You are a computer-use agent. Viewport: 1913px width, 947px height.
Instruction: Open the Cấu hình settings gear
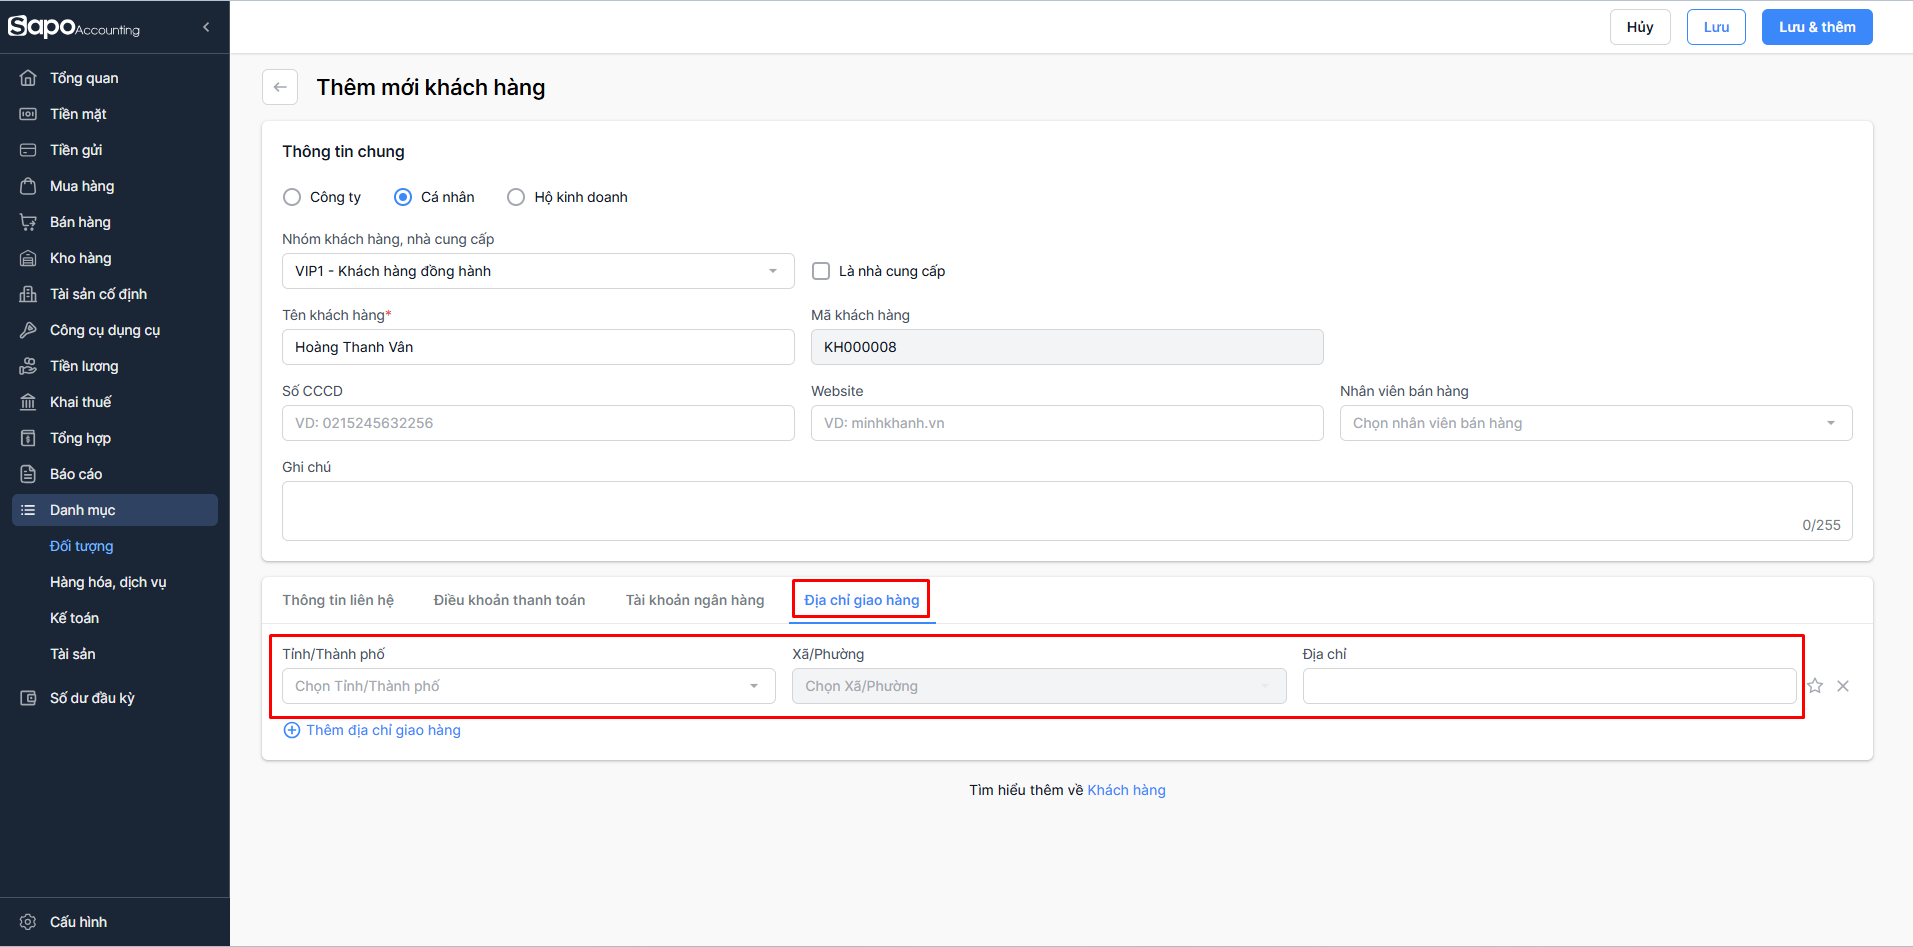pos(28,922)
